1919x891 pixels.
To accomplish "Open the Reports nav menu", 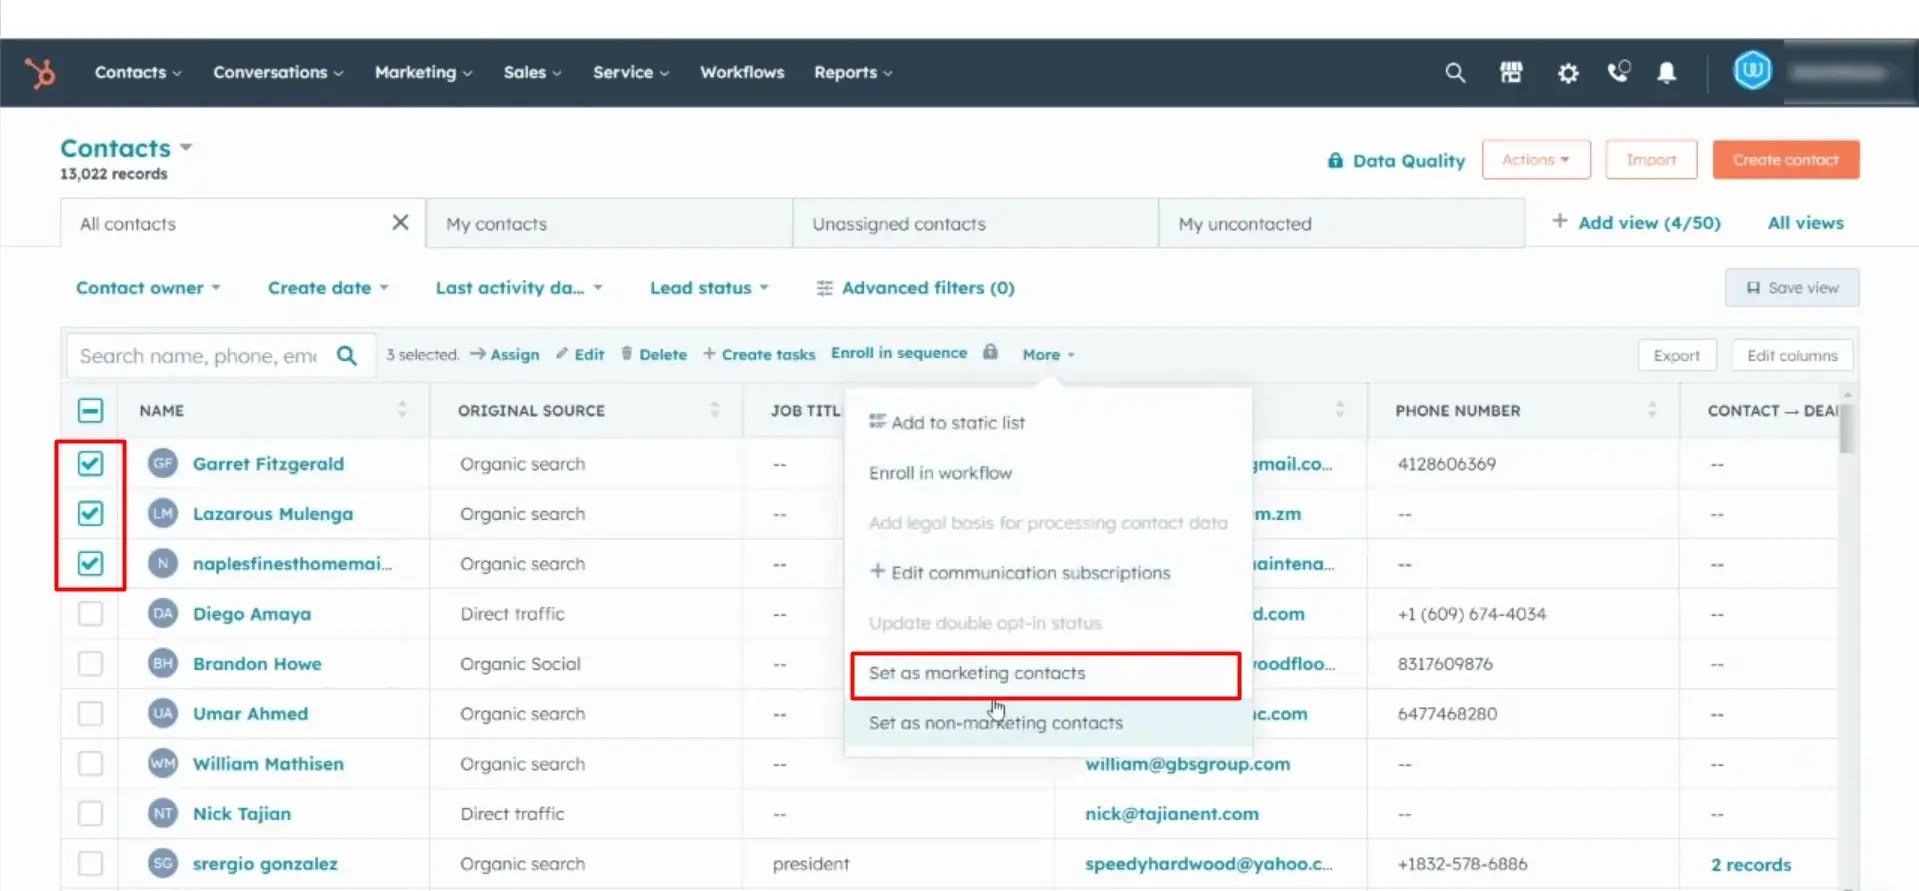I will [x=853, y=73].
